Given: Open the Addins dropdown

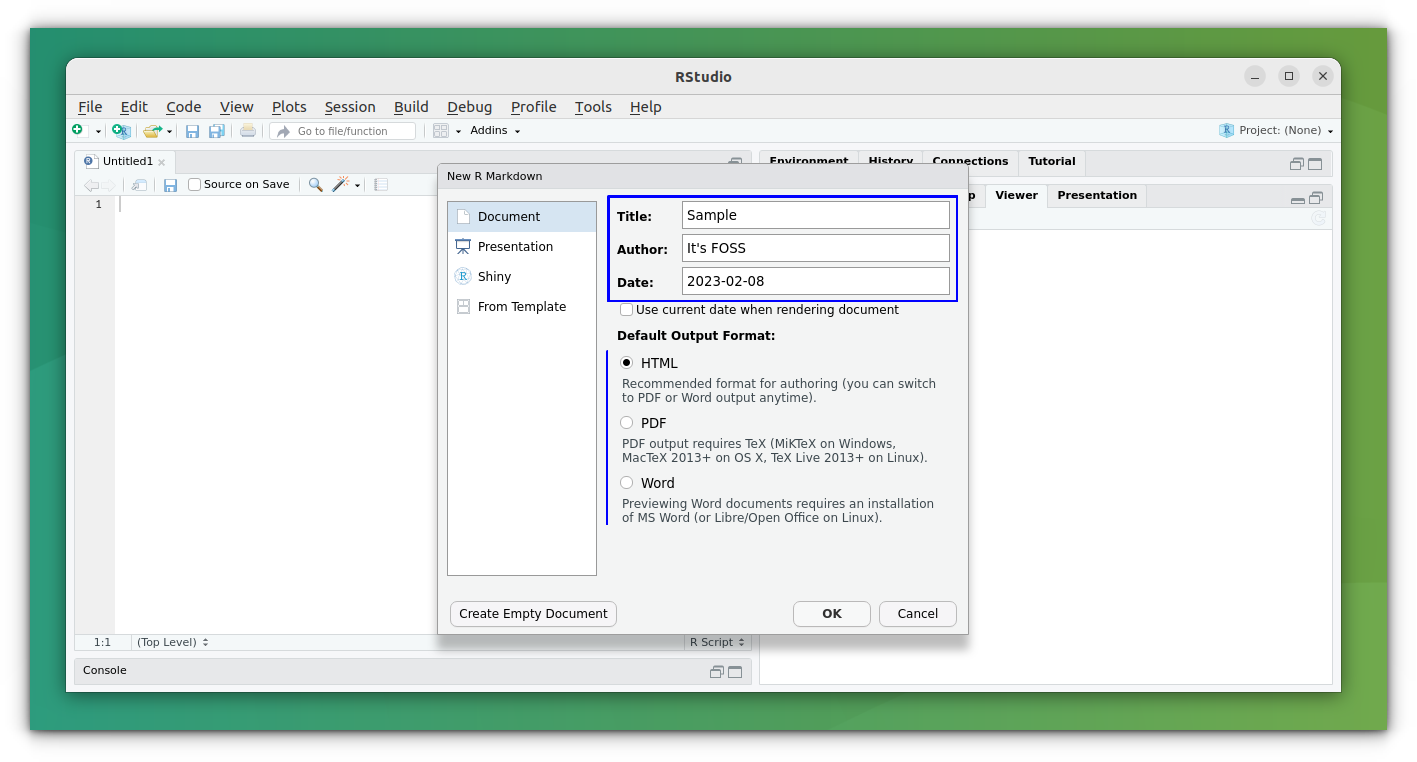Looking at the screenshot, I should [495, 131].
